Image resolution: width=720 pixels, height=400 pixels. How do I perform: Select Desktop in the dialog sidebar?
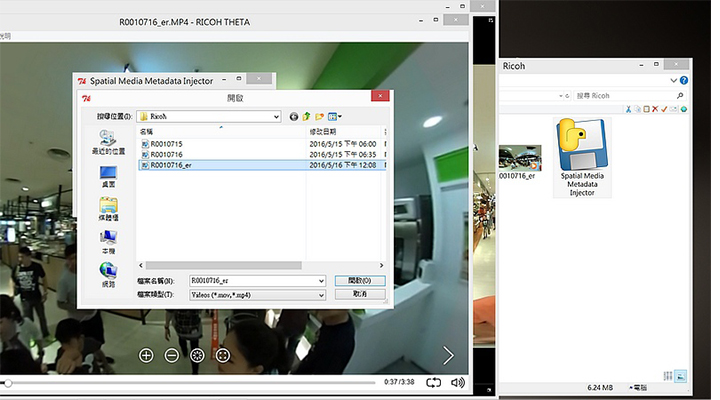click(108, 177)
